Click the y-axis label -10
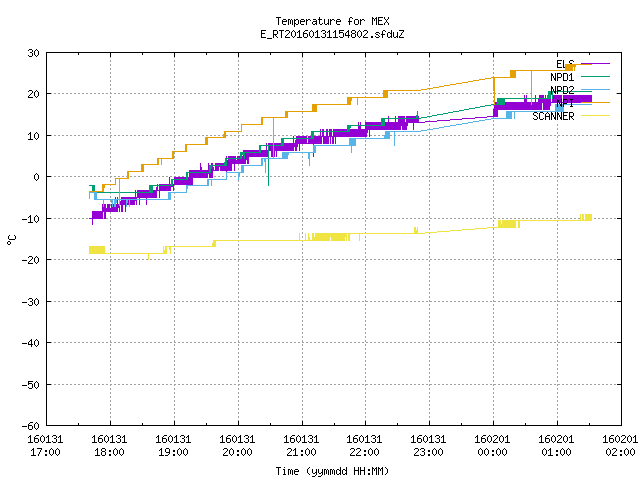640x480 pixels. tap(31, 219)
